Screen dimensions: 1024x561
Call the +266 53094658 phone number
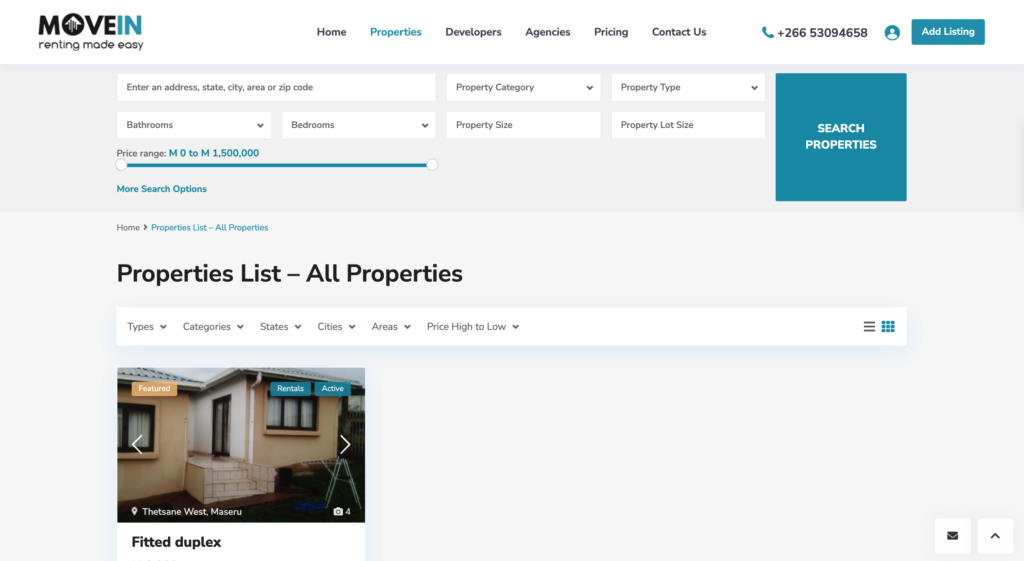point(822,33)
